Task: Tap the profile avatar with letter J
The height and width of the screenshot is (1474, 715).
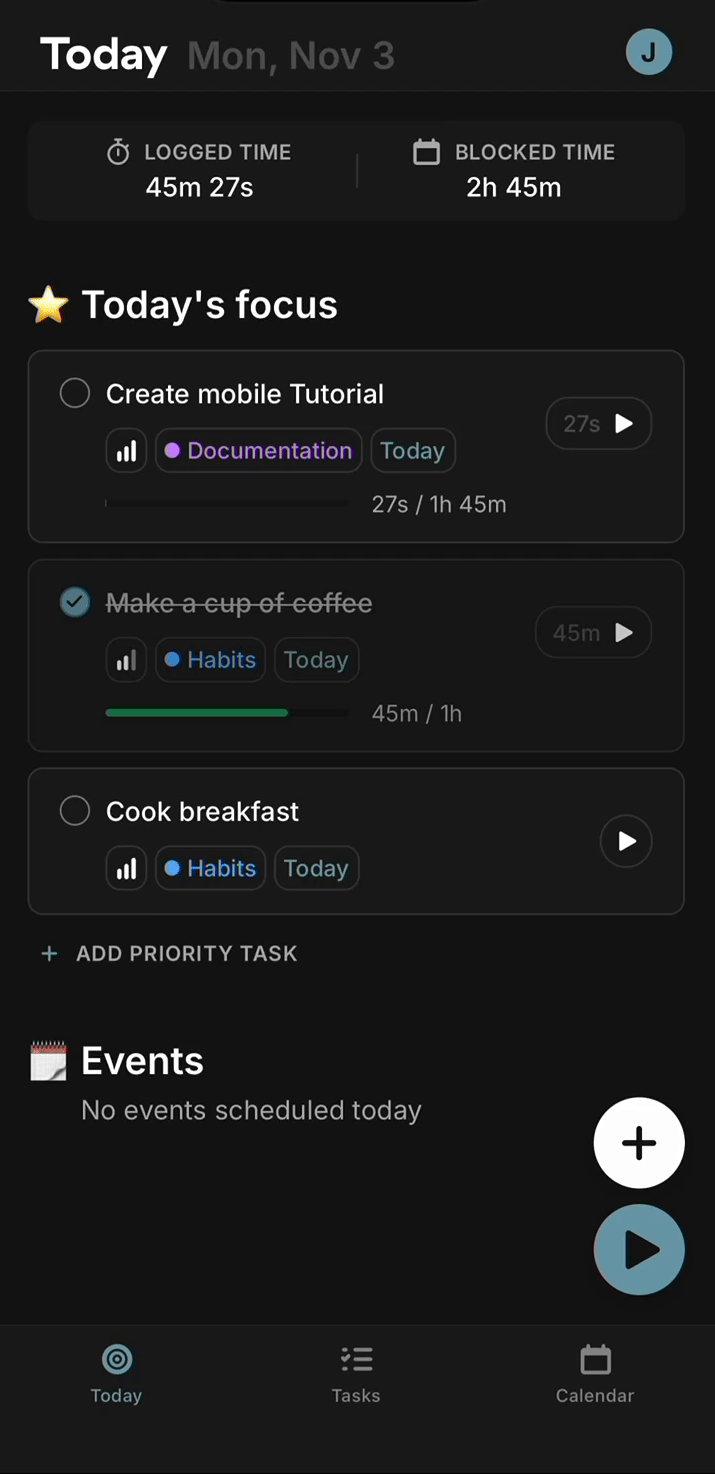Action: [x=649, y=52]
